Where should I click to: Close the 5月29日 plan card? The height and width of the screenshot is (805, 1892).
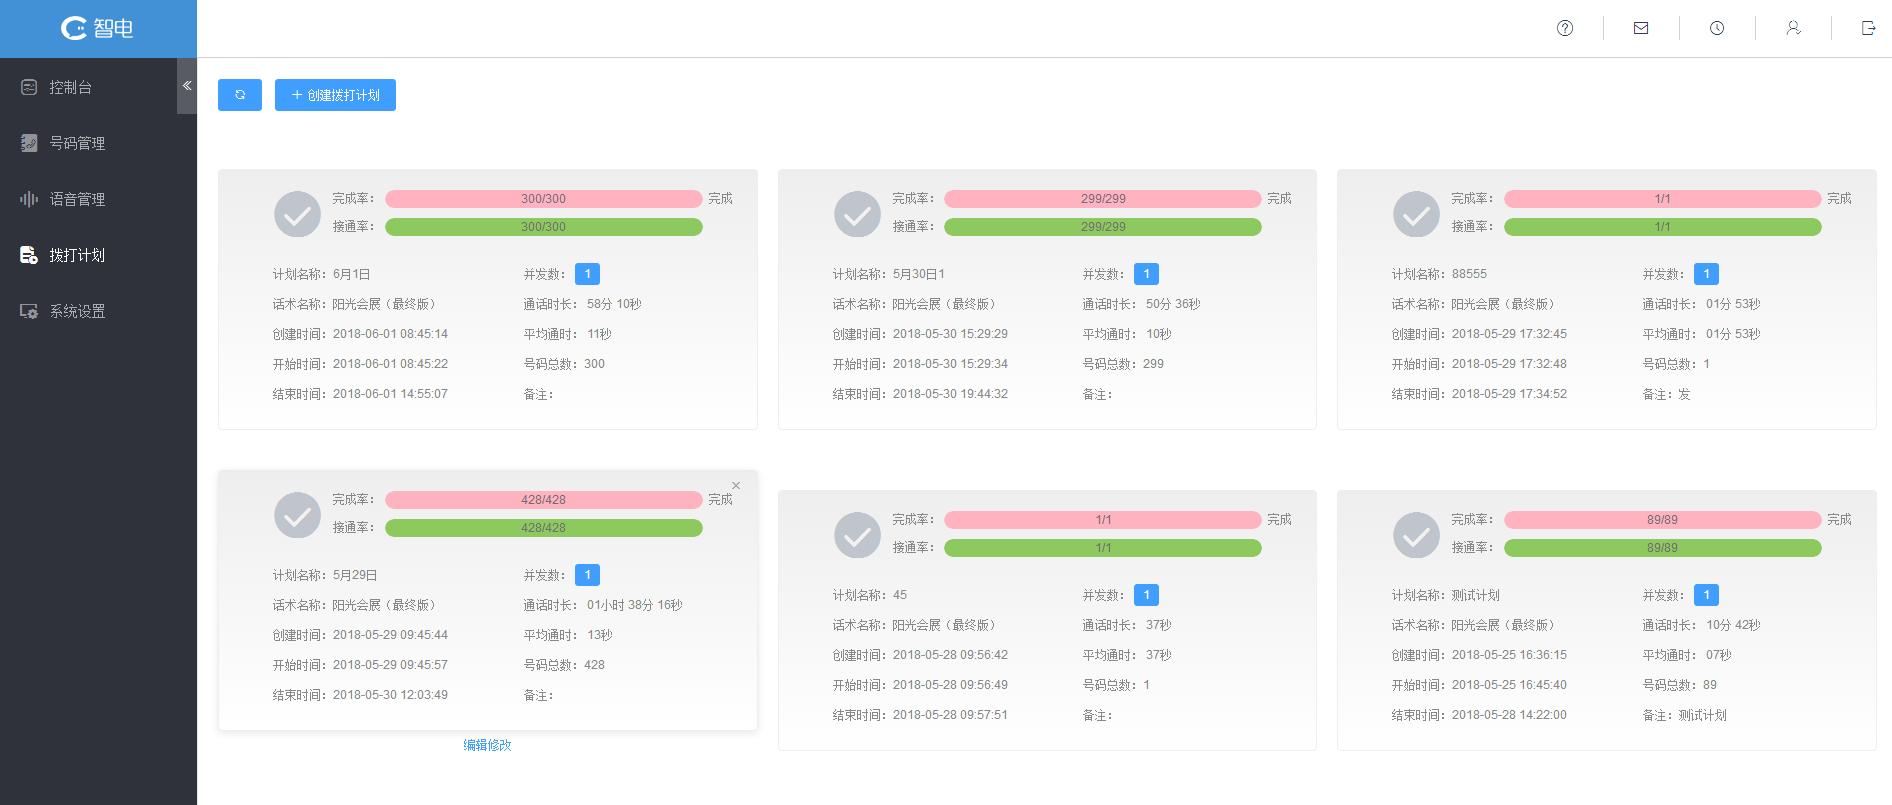point(736,485)
